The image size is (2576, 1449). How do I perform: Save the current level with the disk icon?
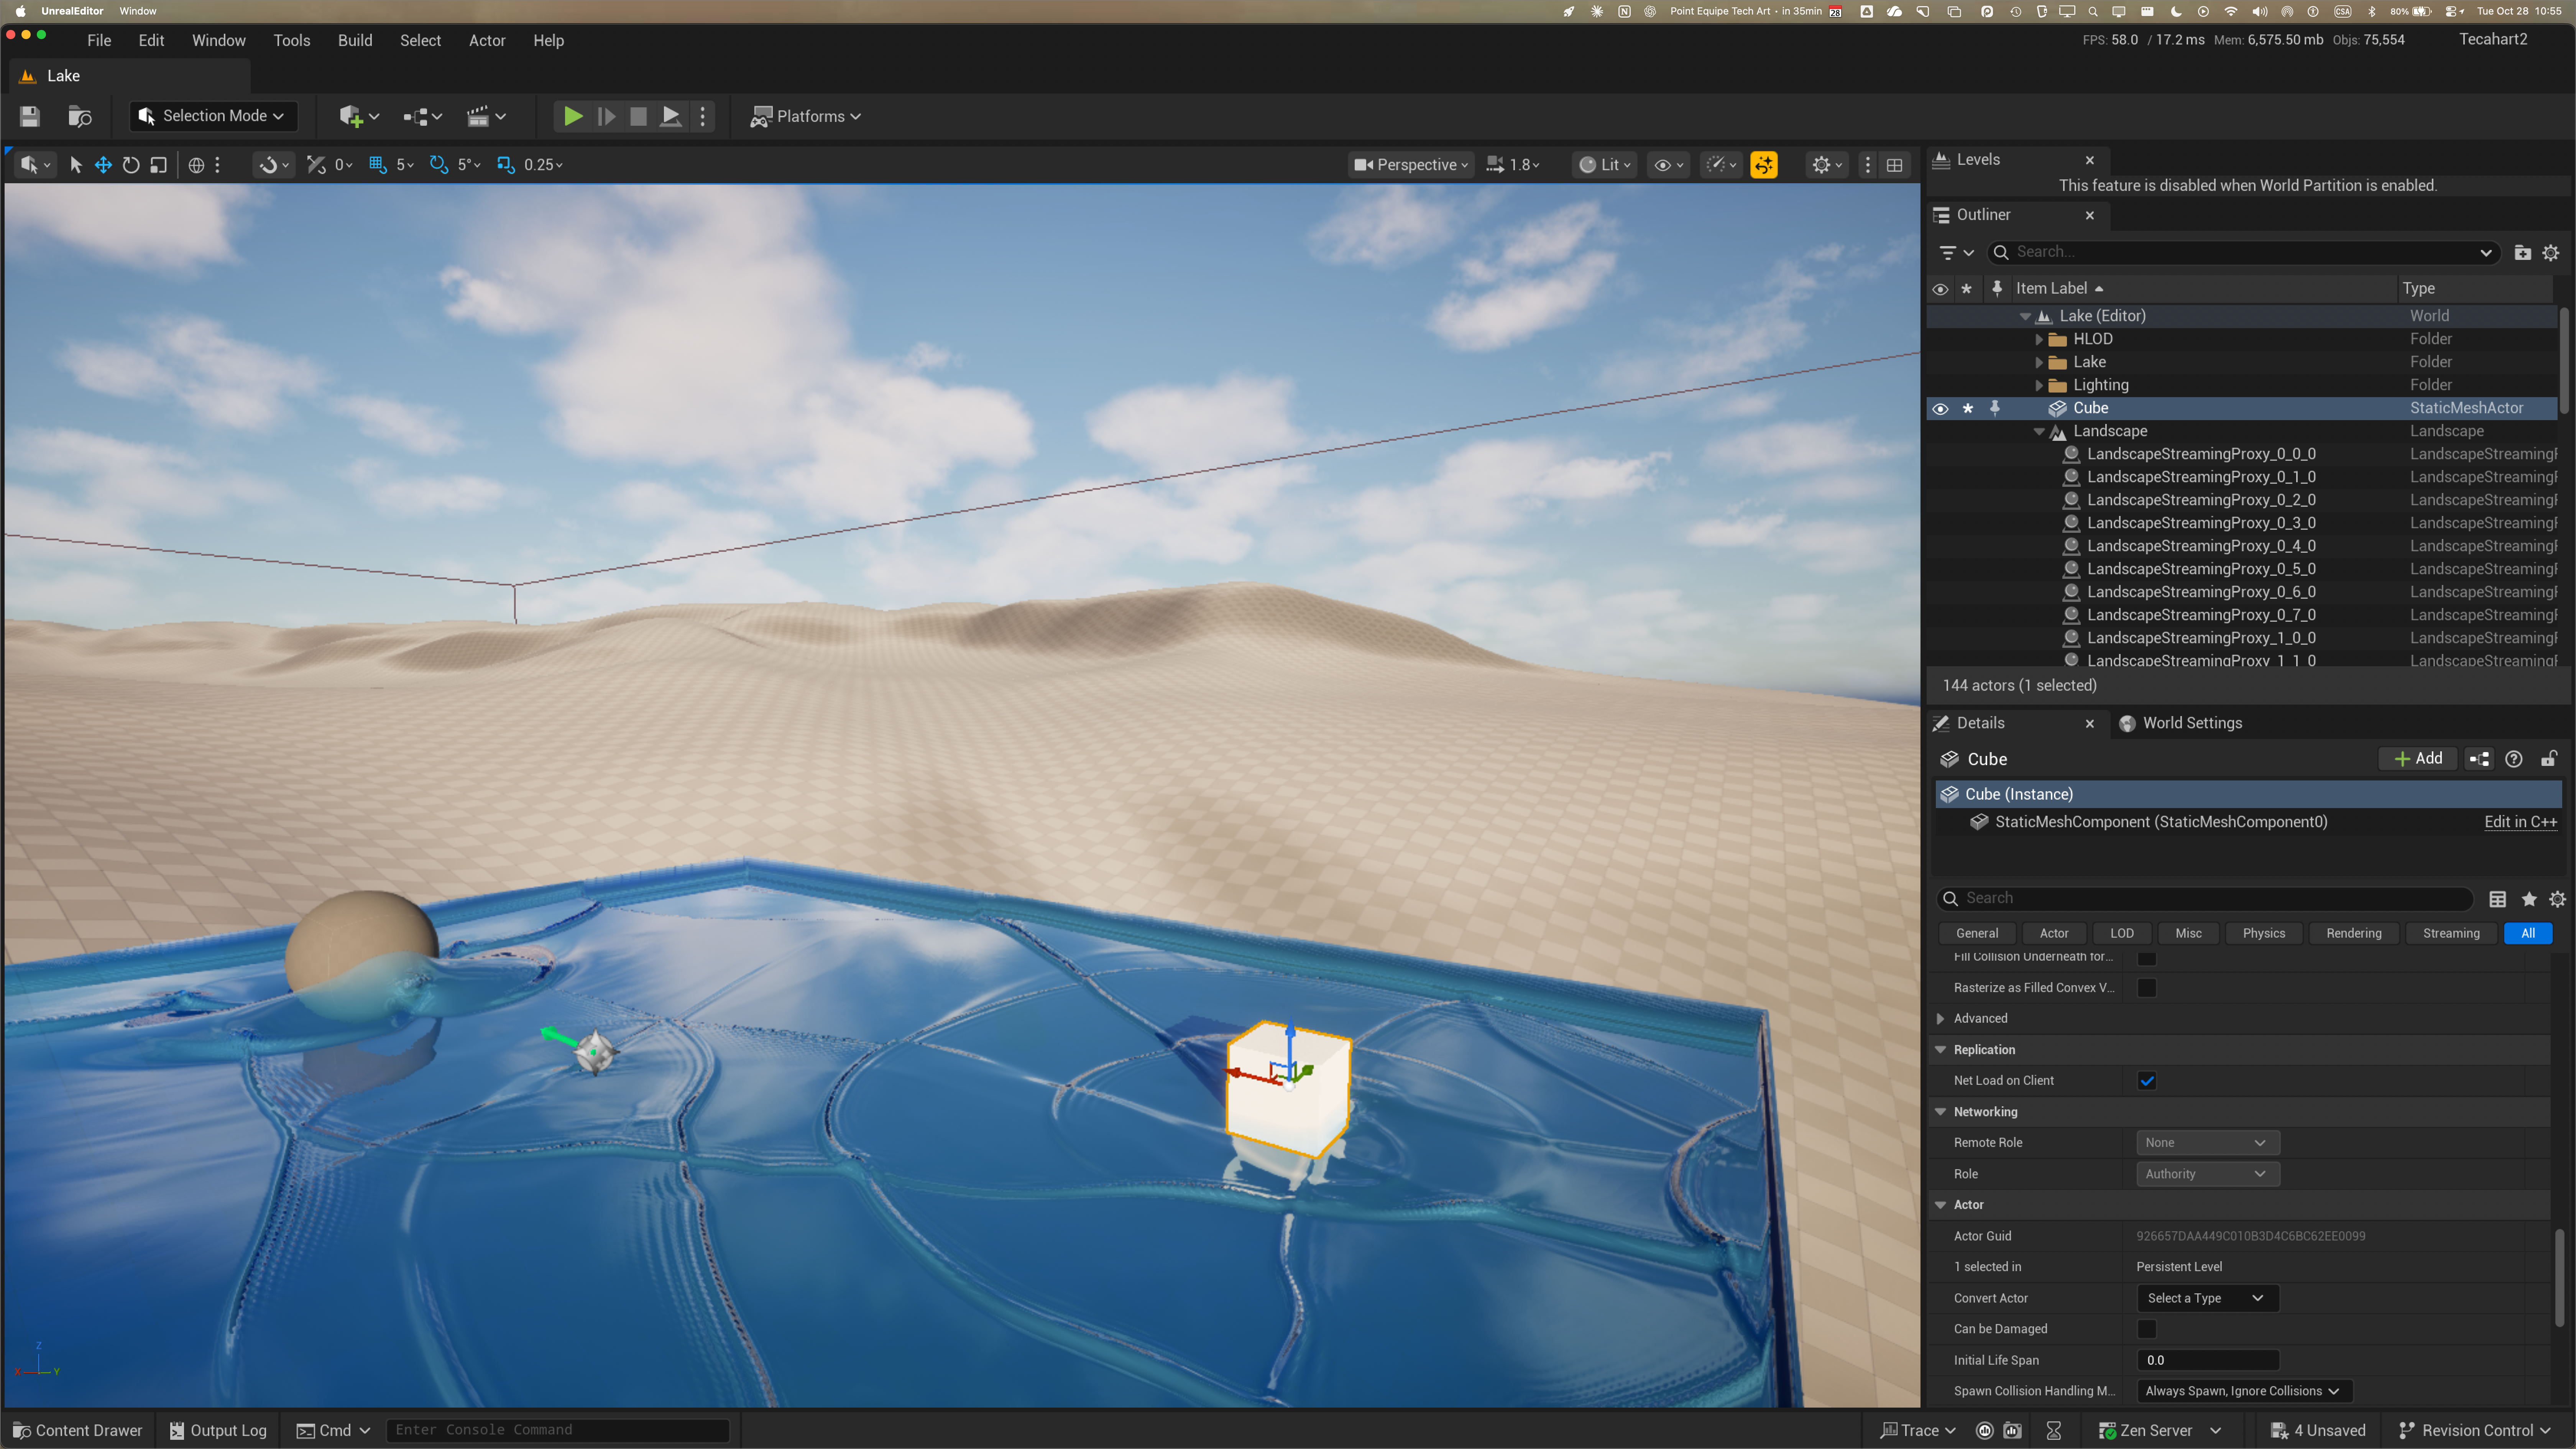[x=30, y=116]
